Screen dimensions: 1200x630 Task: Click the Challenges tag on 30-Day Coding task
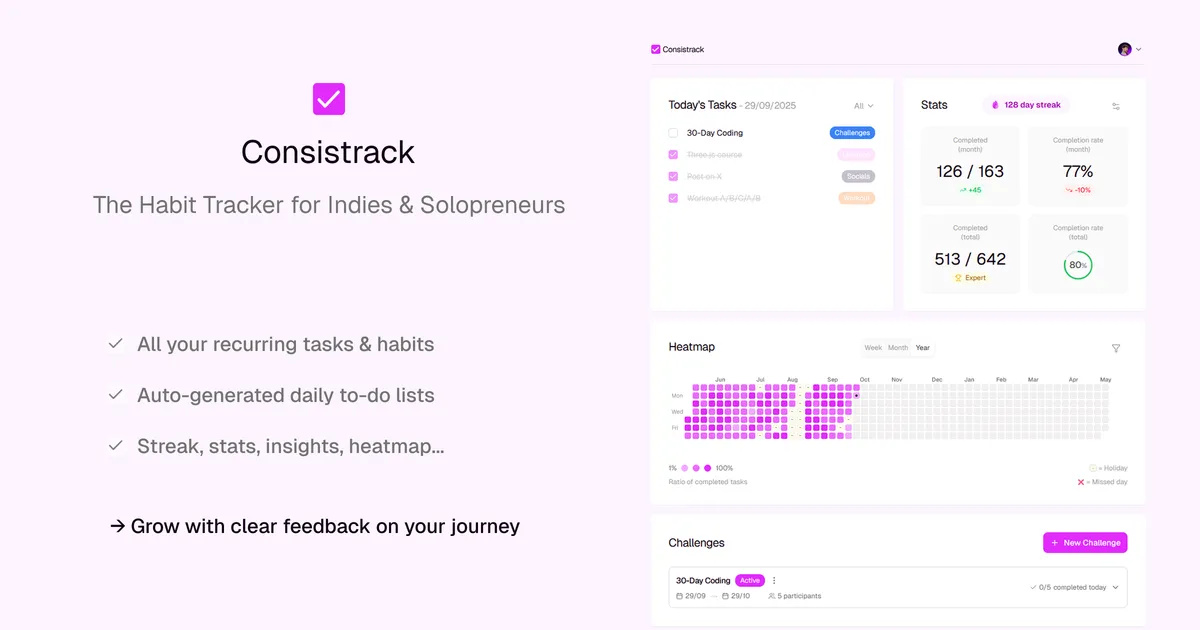pyautogui.click(x=852, y=132)
